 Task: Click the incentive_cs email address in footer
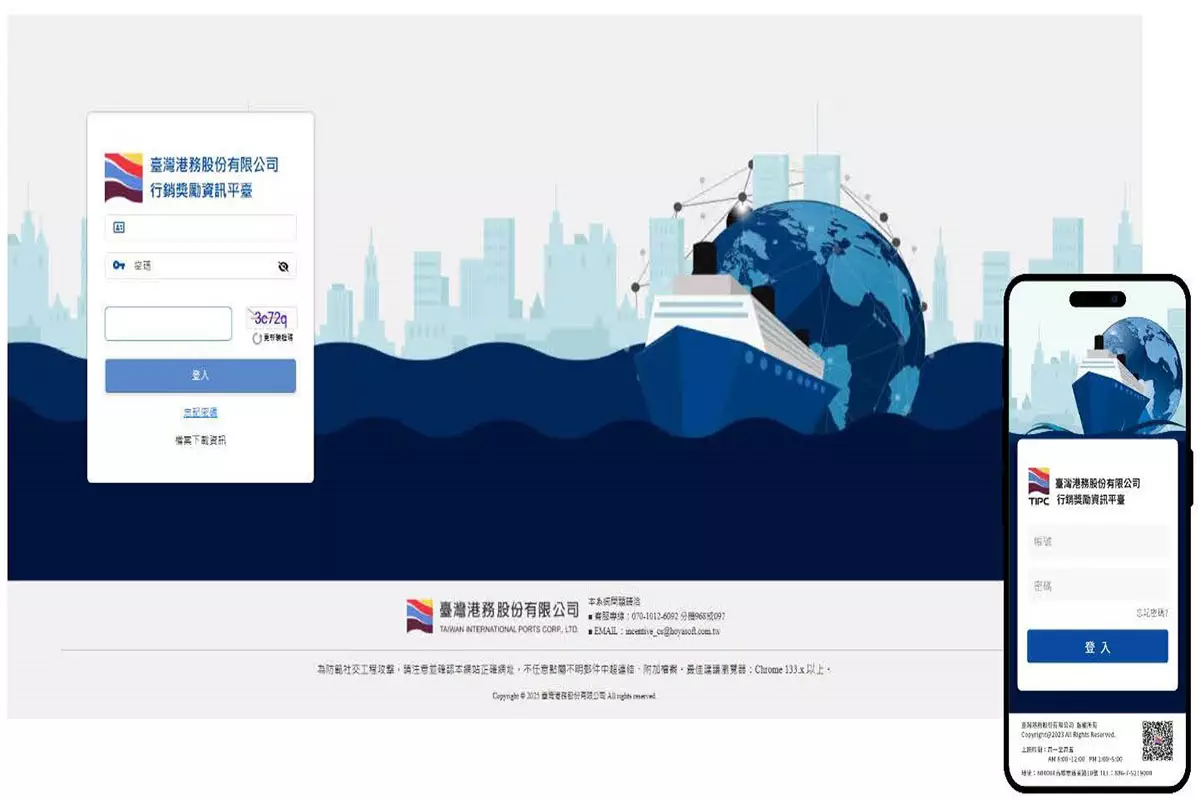click(x=672, y=632)
